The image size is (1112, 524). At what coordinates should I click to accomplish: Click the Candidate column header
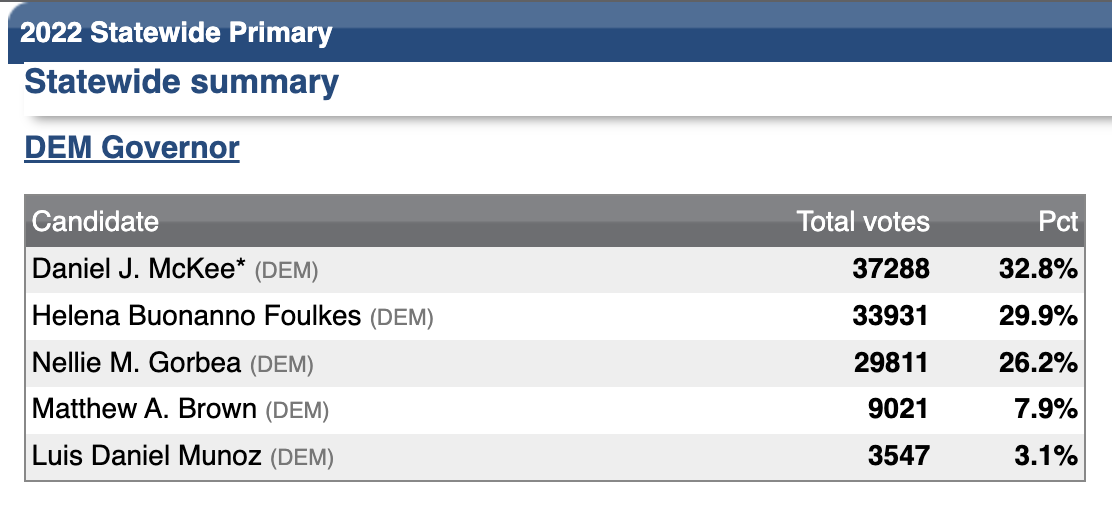pyautogui.click(x=95, y=221)
